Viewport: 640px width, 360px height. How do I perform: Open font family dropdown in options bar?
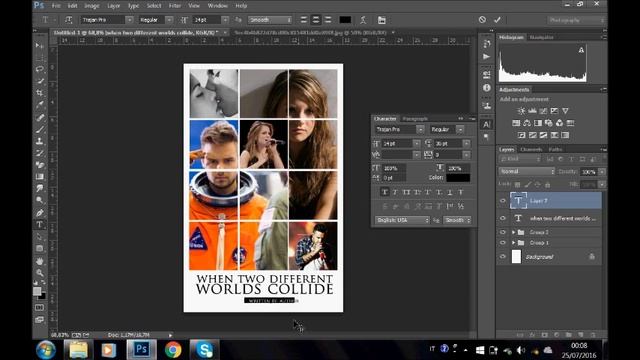129,20
